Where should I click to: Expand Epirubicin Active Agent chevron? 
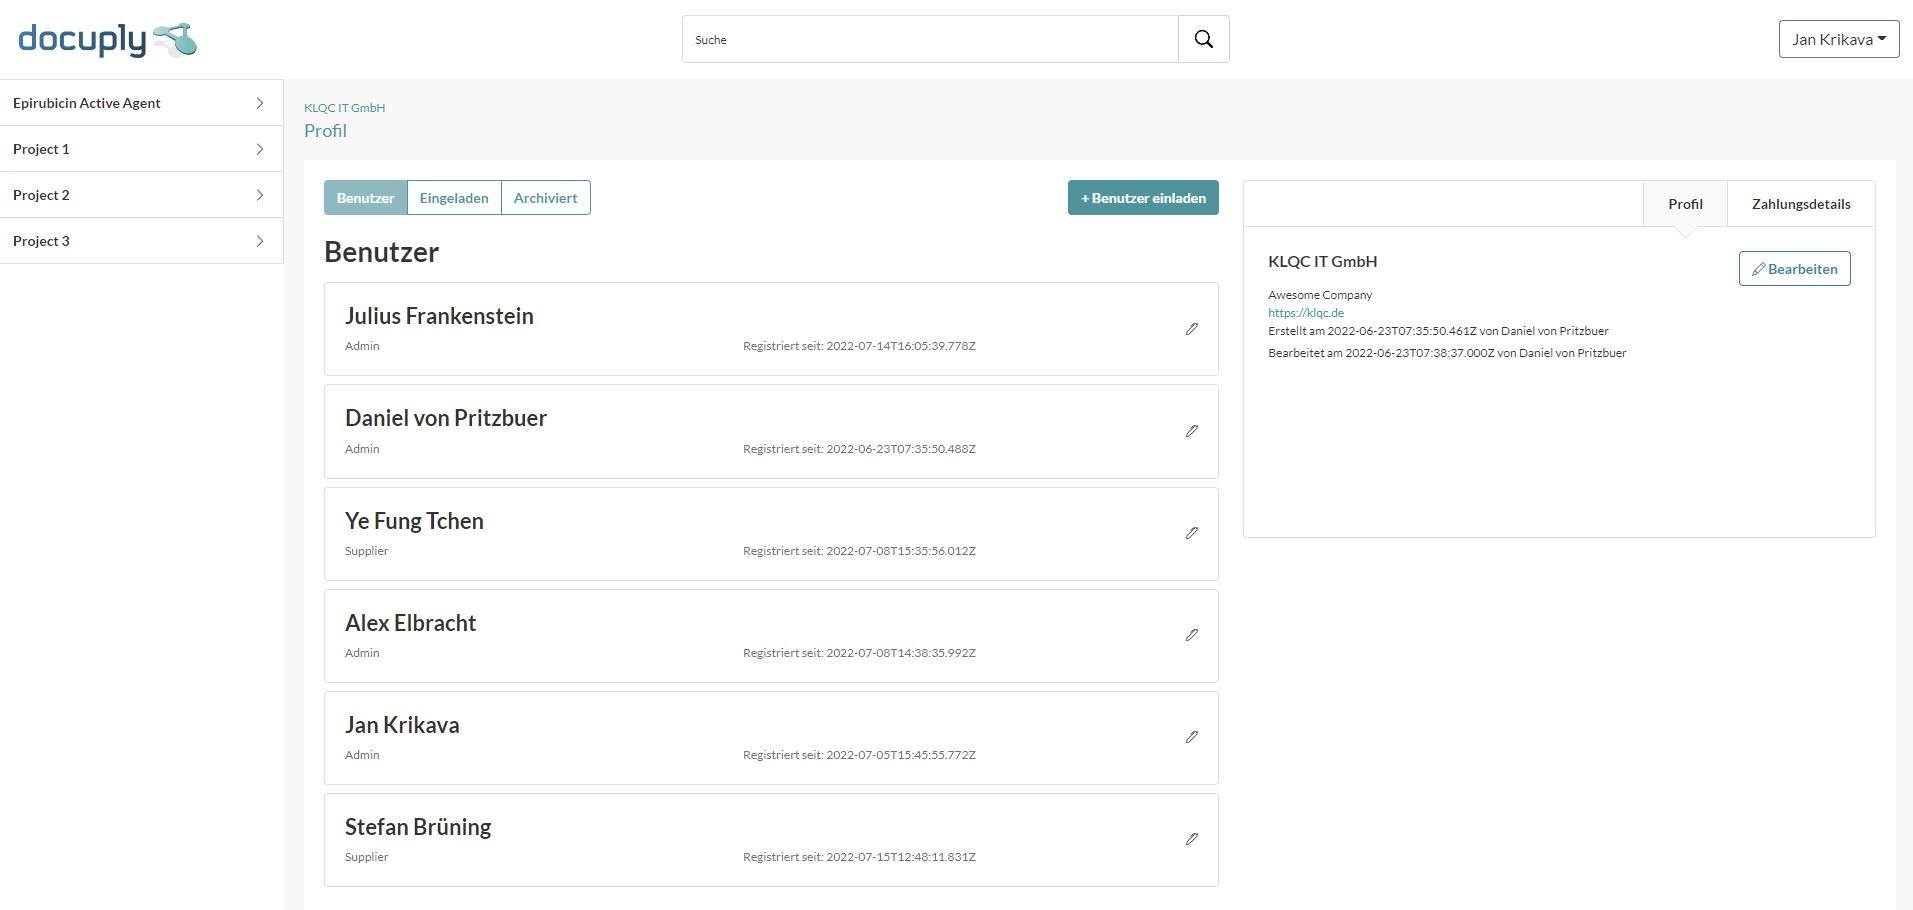coord(260,103)
